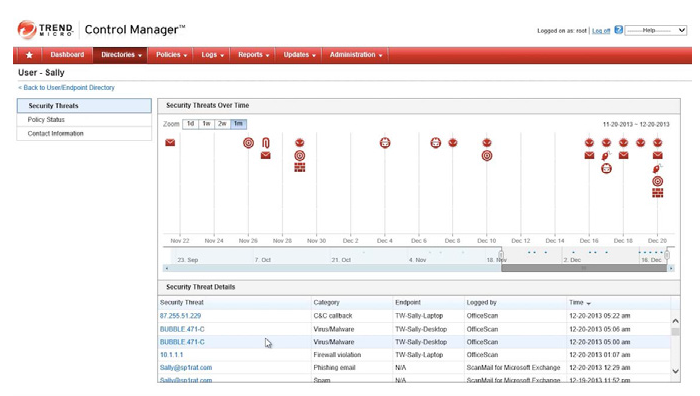The image size is (700, 396).
Task: Open the Help dropdown box
Action: click(655, 30)
